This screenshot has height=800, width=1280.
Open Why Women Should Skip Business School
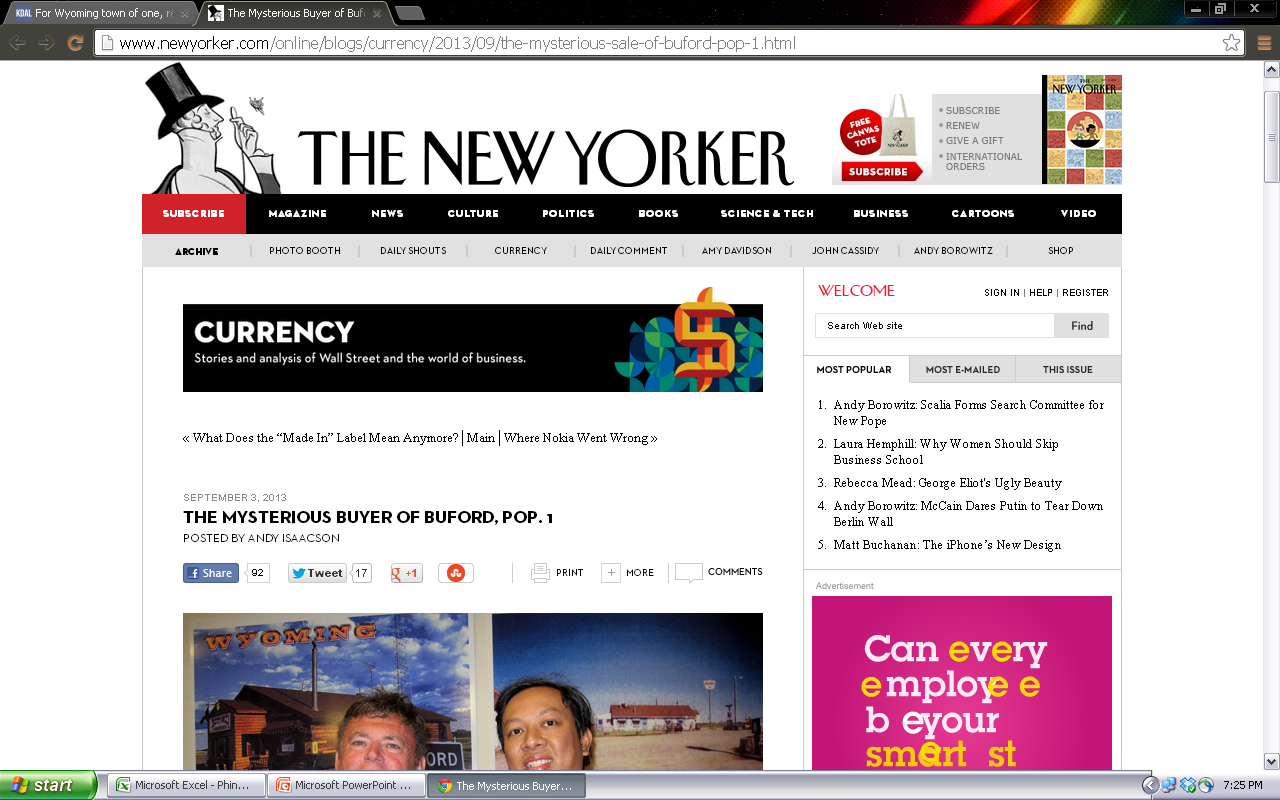[x=946, y=452]
